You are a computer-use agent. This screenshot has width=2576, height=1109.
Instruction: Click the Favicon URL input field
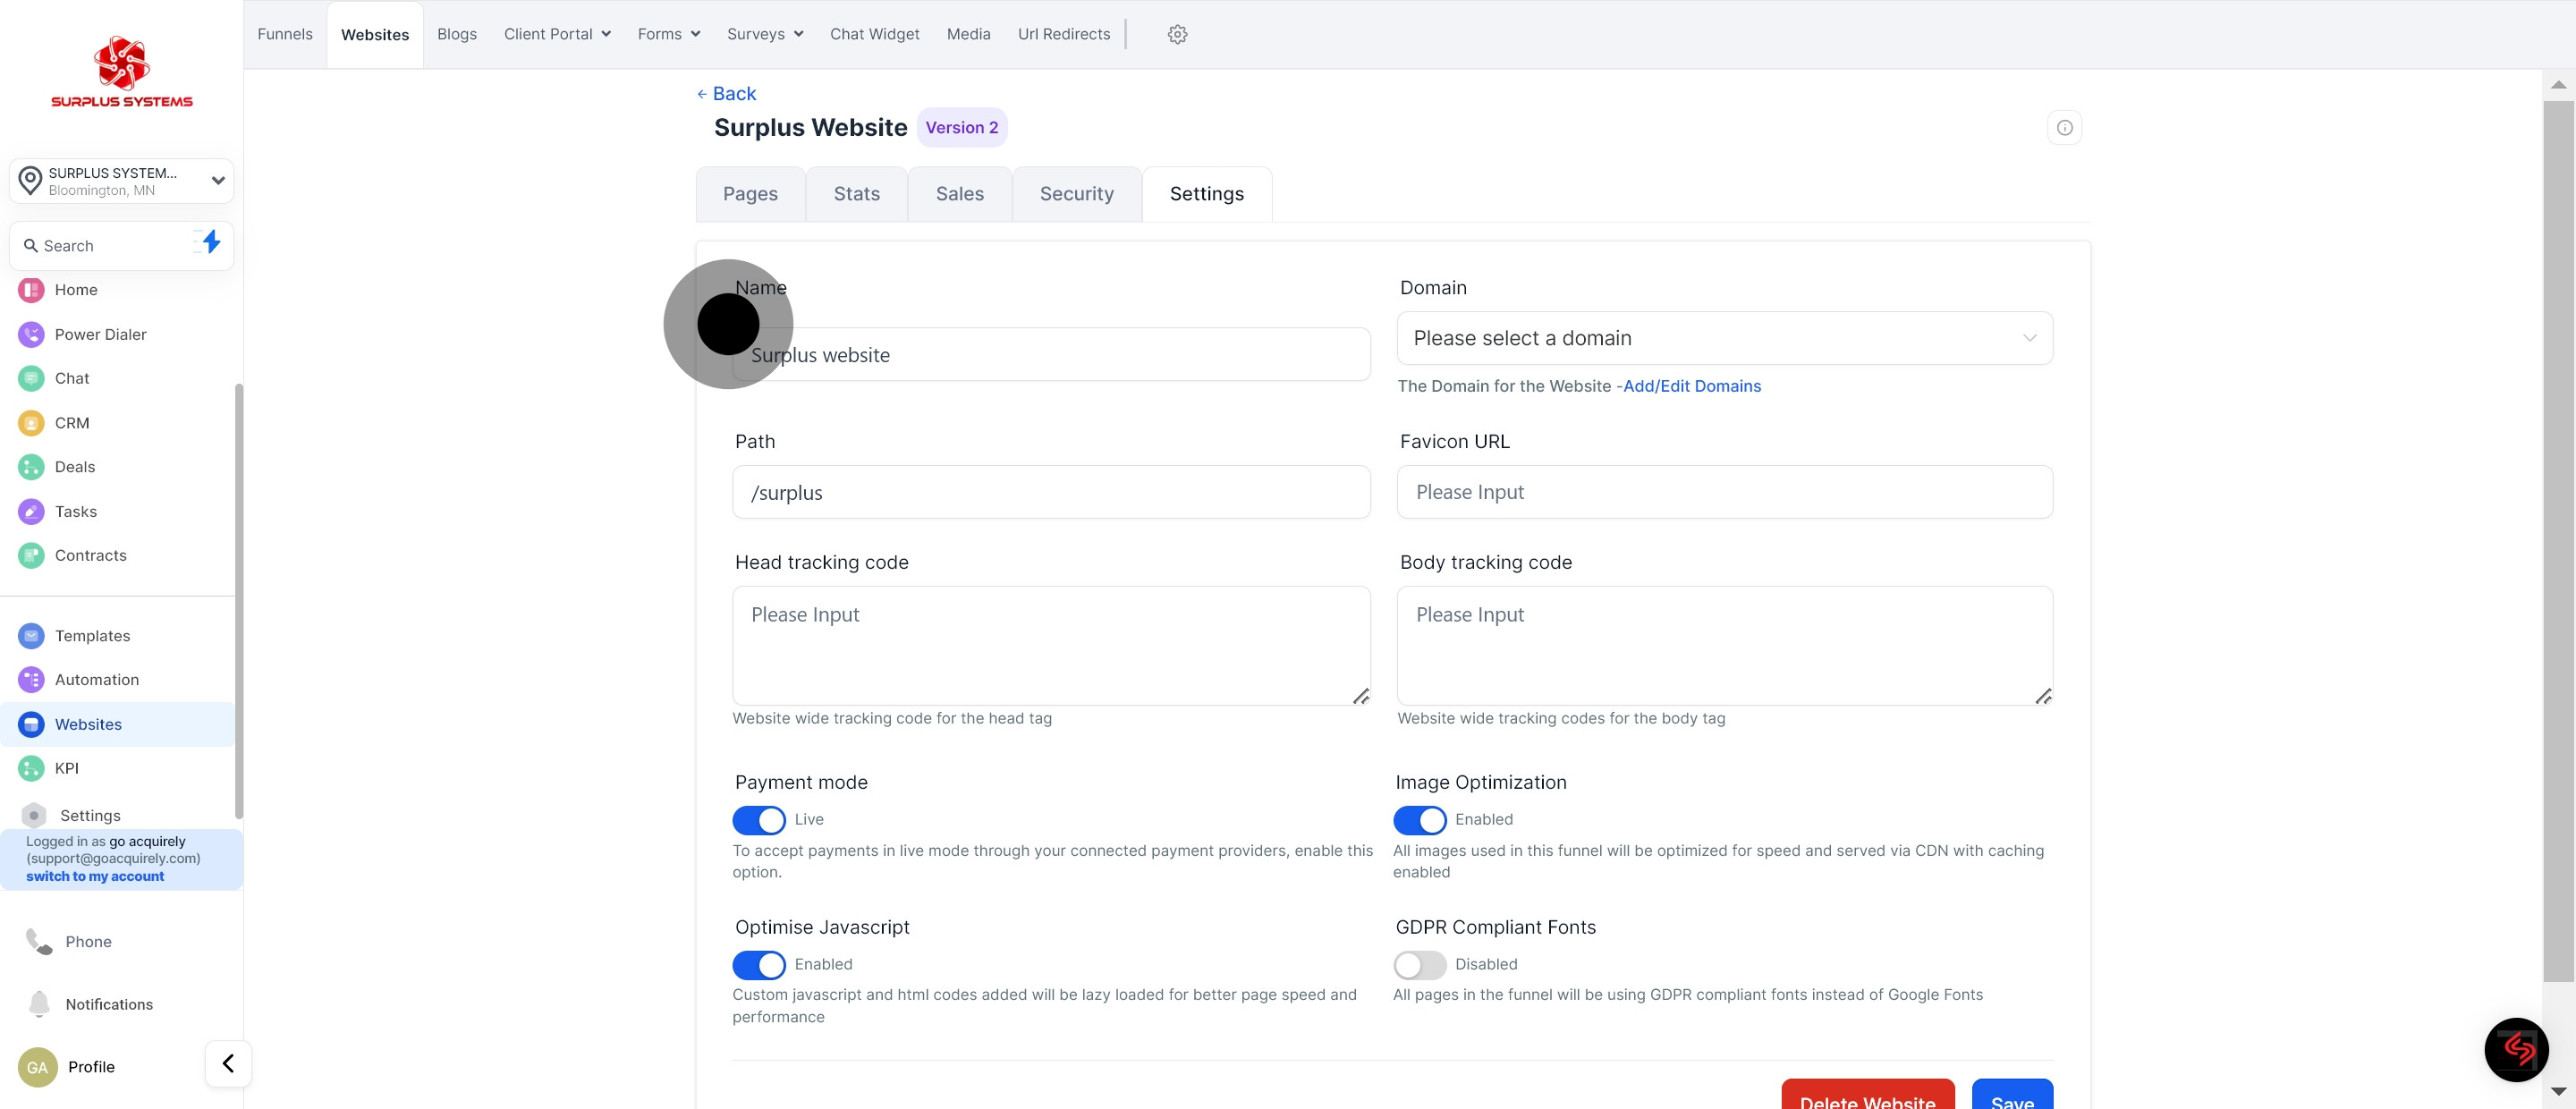point(1724,492)
